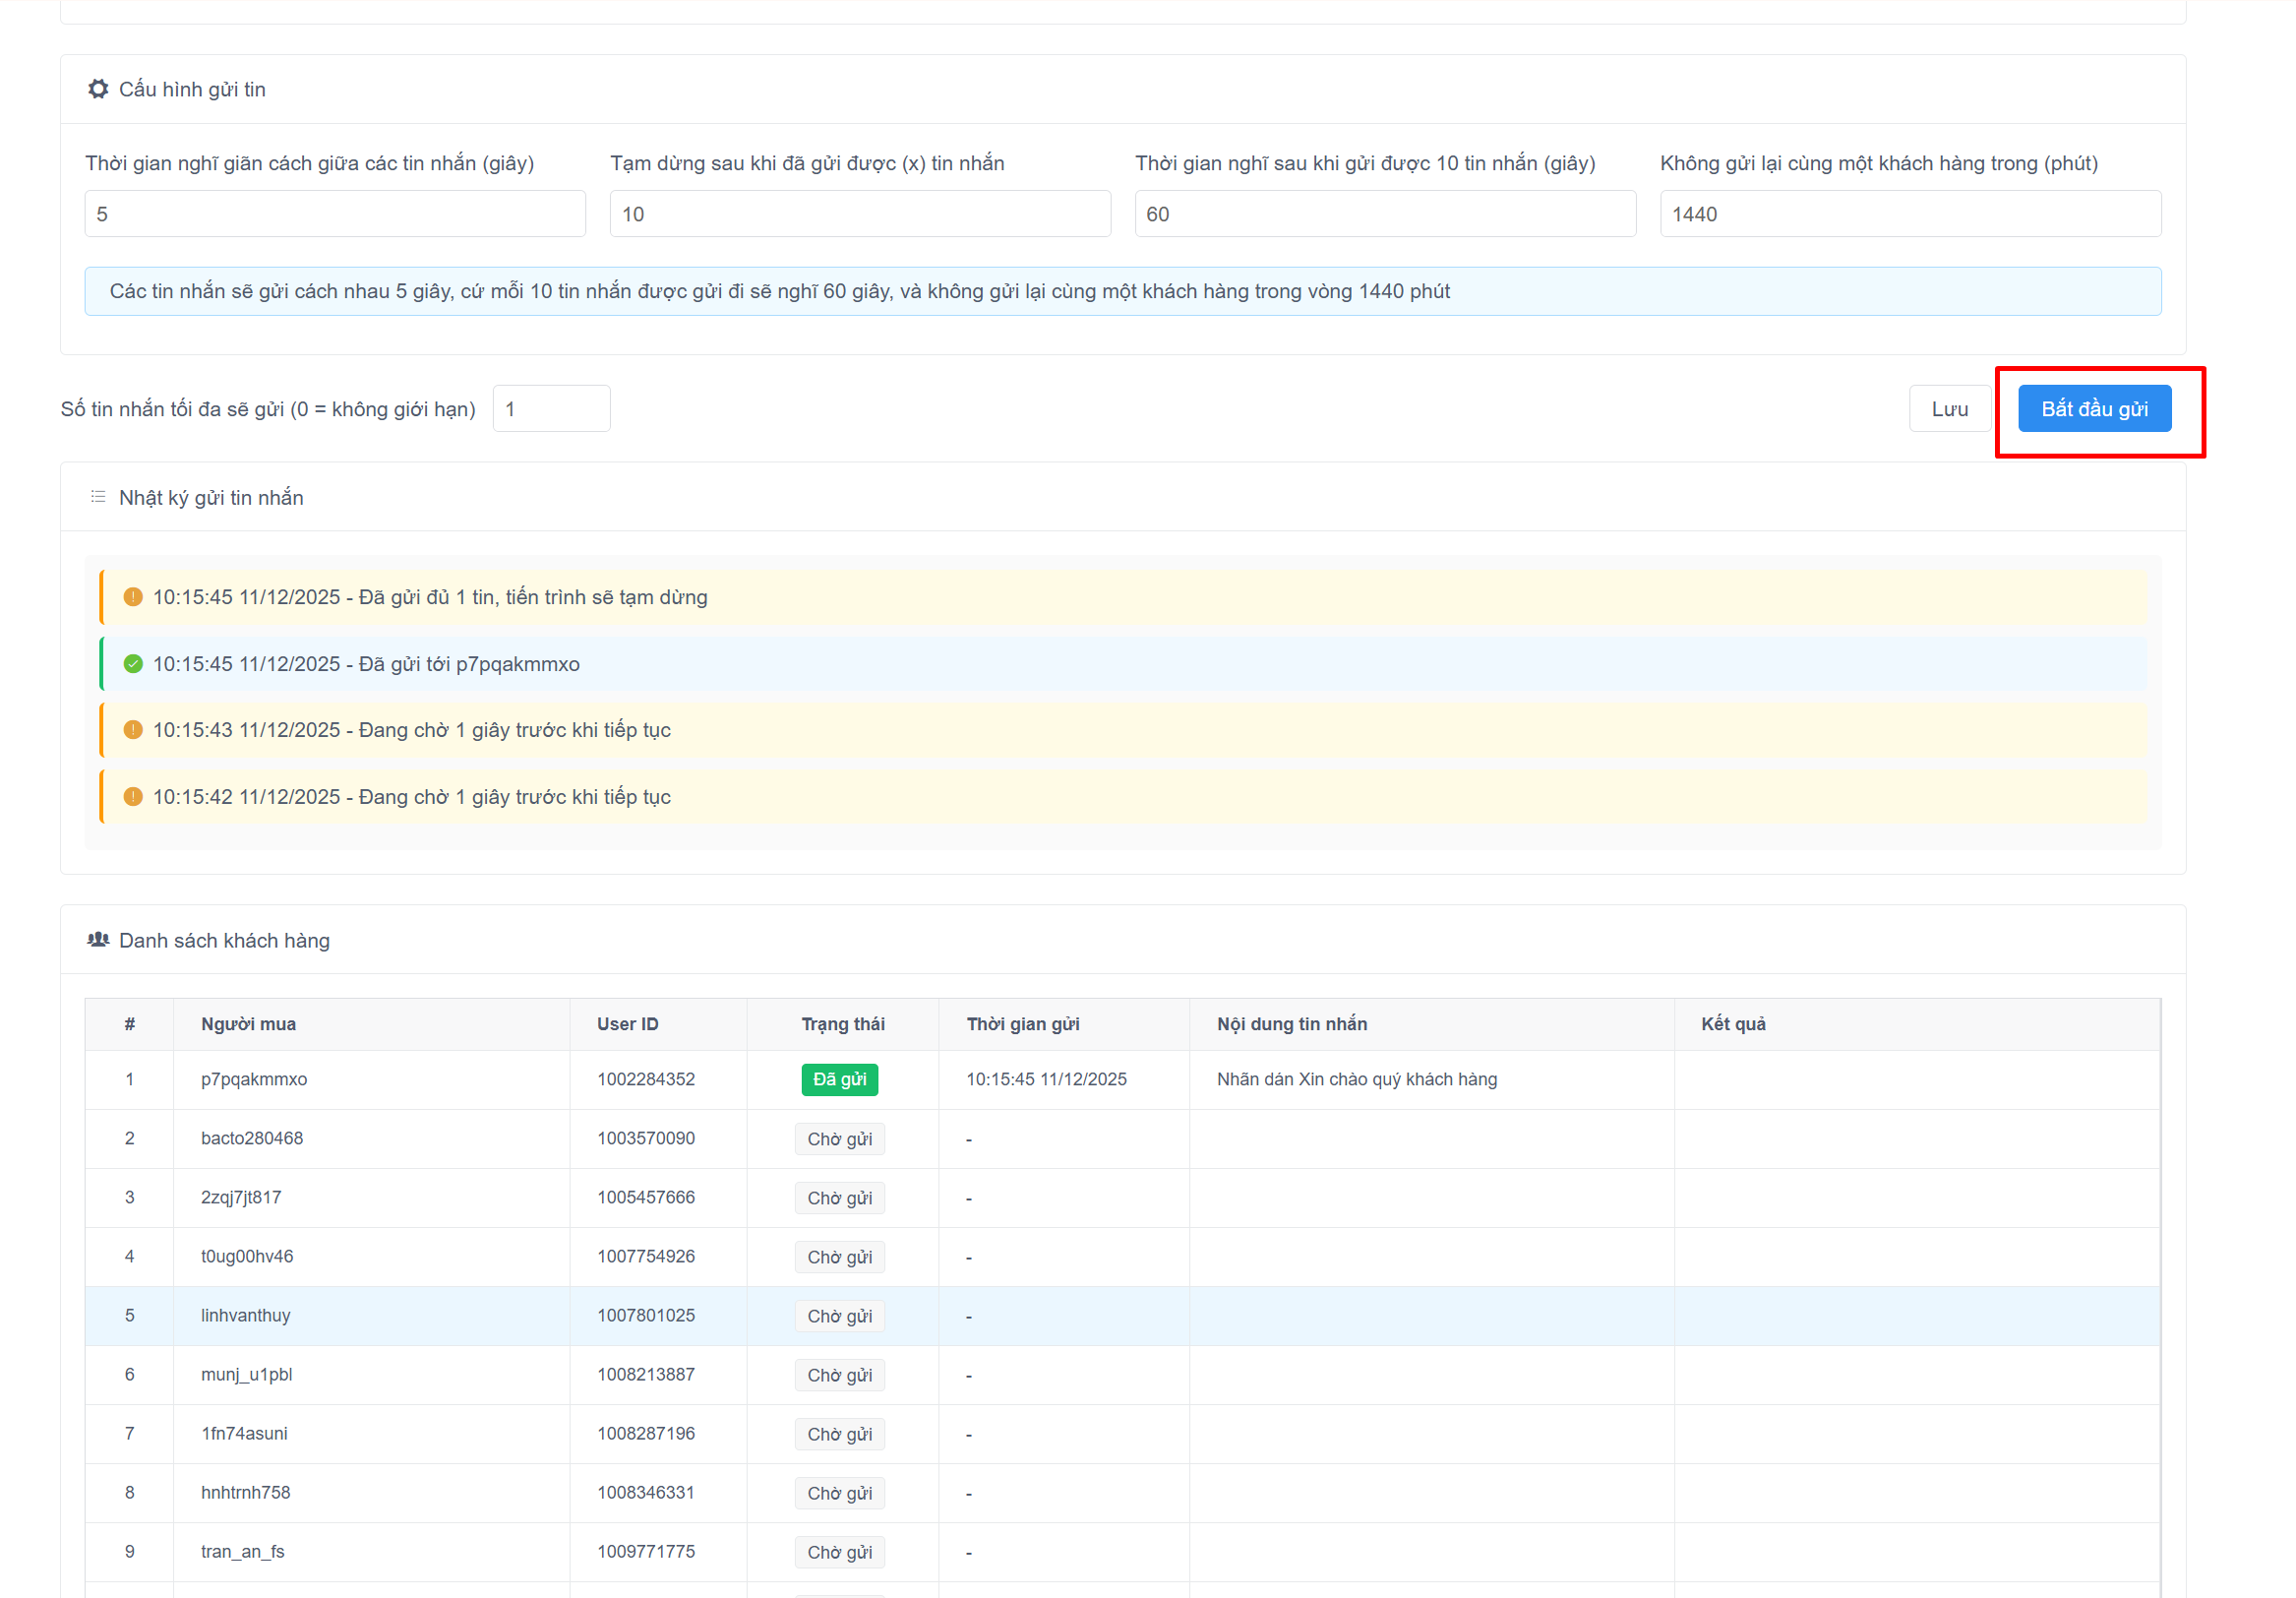This screenshot has height=1598, width=2296.
Task: Click the Lưu button
Action: (1948, 409)
